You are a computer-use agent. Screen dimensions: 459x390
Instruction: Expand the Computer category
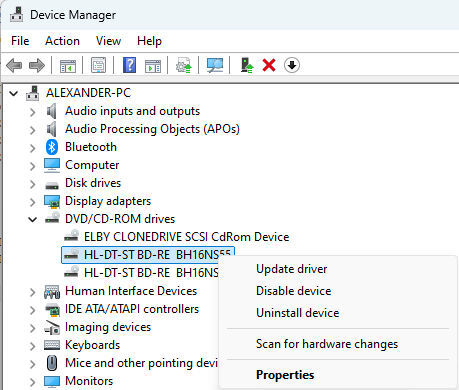point(32,166)
